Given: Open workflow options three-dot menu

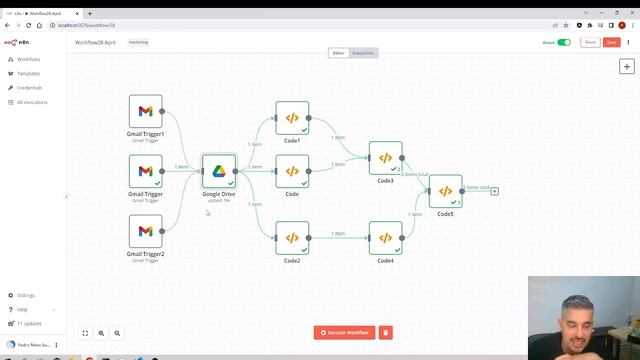Looking at the screenshot, I should (628, 42).
